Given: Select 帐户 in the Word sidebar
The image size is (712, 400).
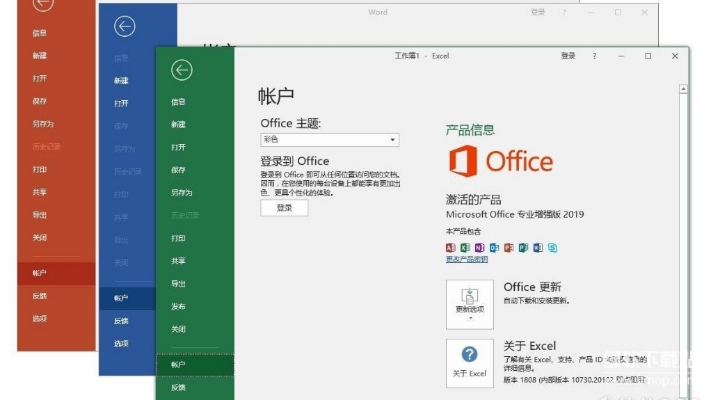Looking at the screenshot, I should point(128,298).
